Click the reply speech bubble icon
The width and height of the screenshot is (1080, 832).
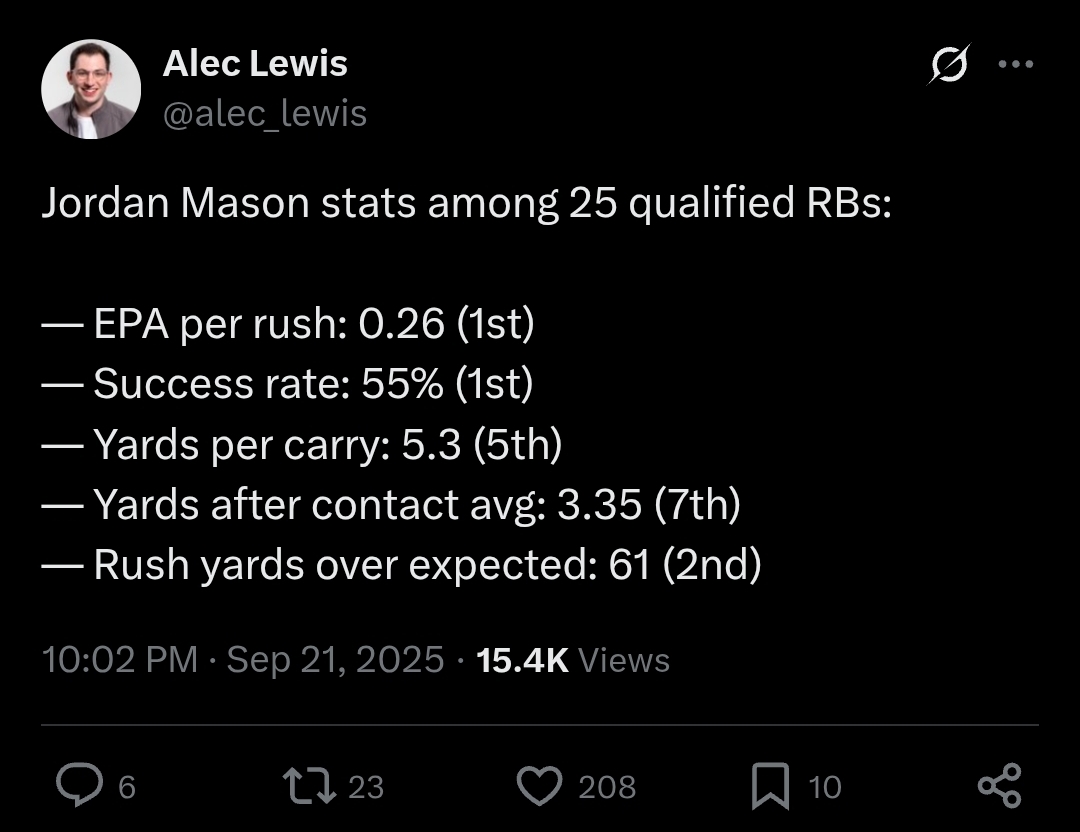(x=79, y=784)
